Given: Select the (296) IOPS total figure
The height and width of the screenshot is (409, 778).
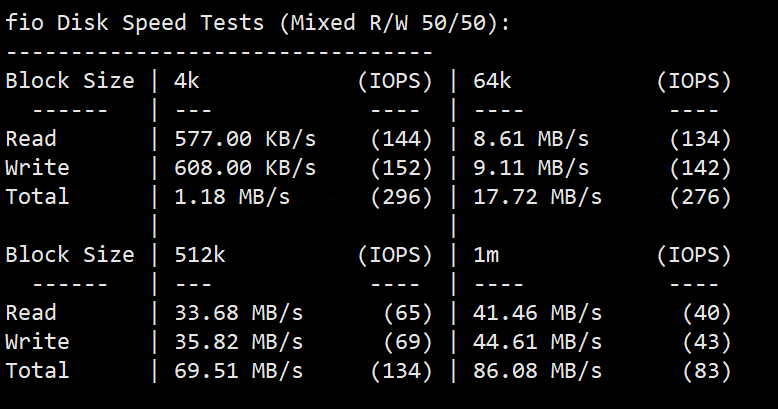Looking at the screenshot, I should (401, 197).
